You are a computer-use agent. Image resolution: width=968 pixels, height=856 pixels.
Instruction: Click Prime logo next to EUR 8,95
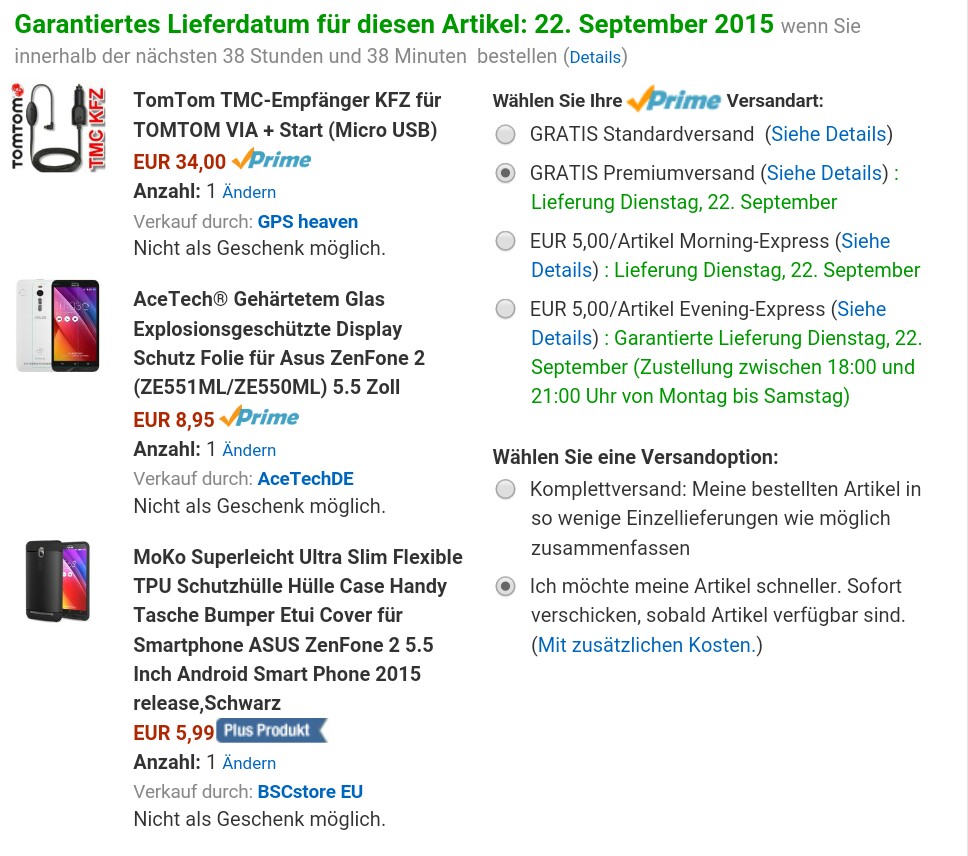tap(259, 418)
